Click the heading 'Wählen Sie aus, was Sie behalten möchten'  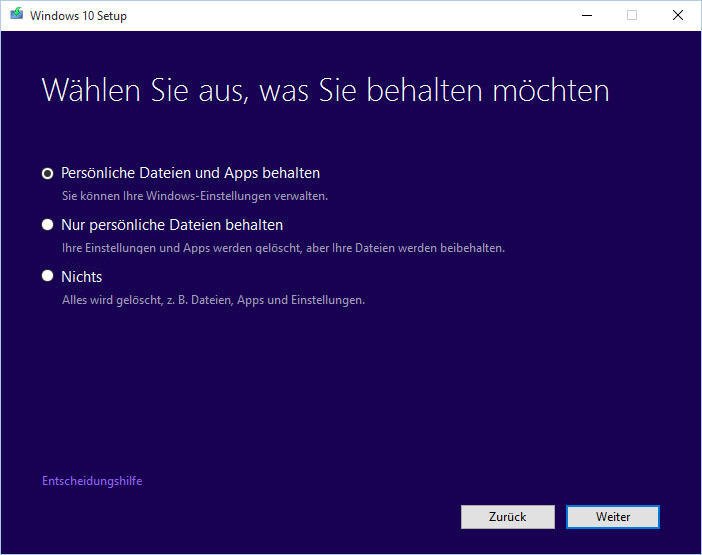tap(325, 91)
